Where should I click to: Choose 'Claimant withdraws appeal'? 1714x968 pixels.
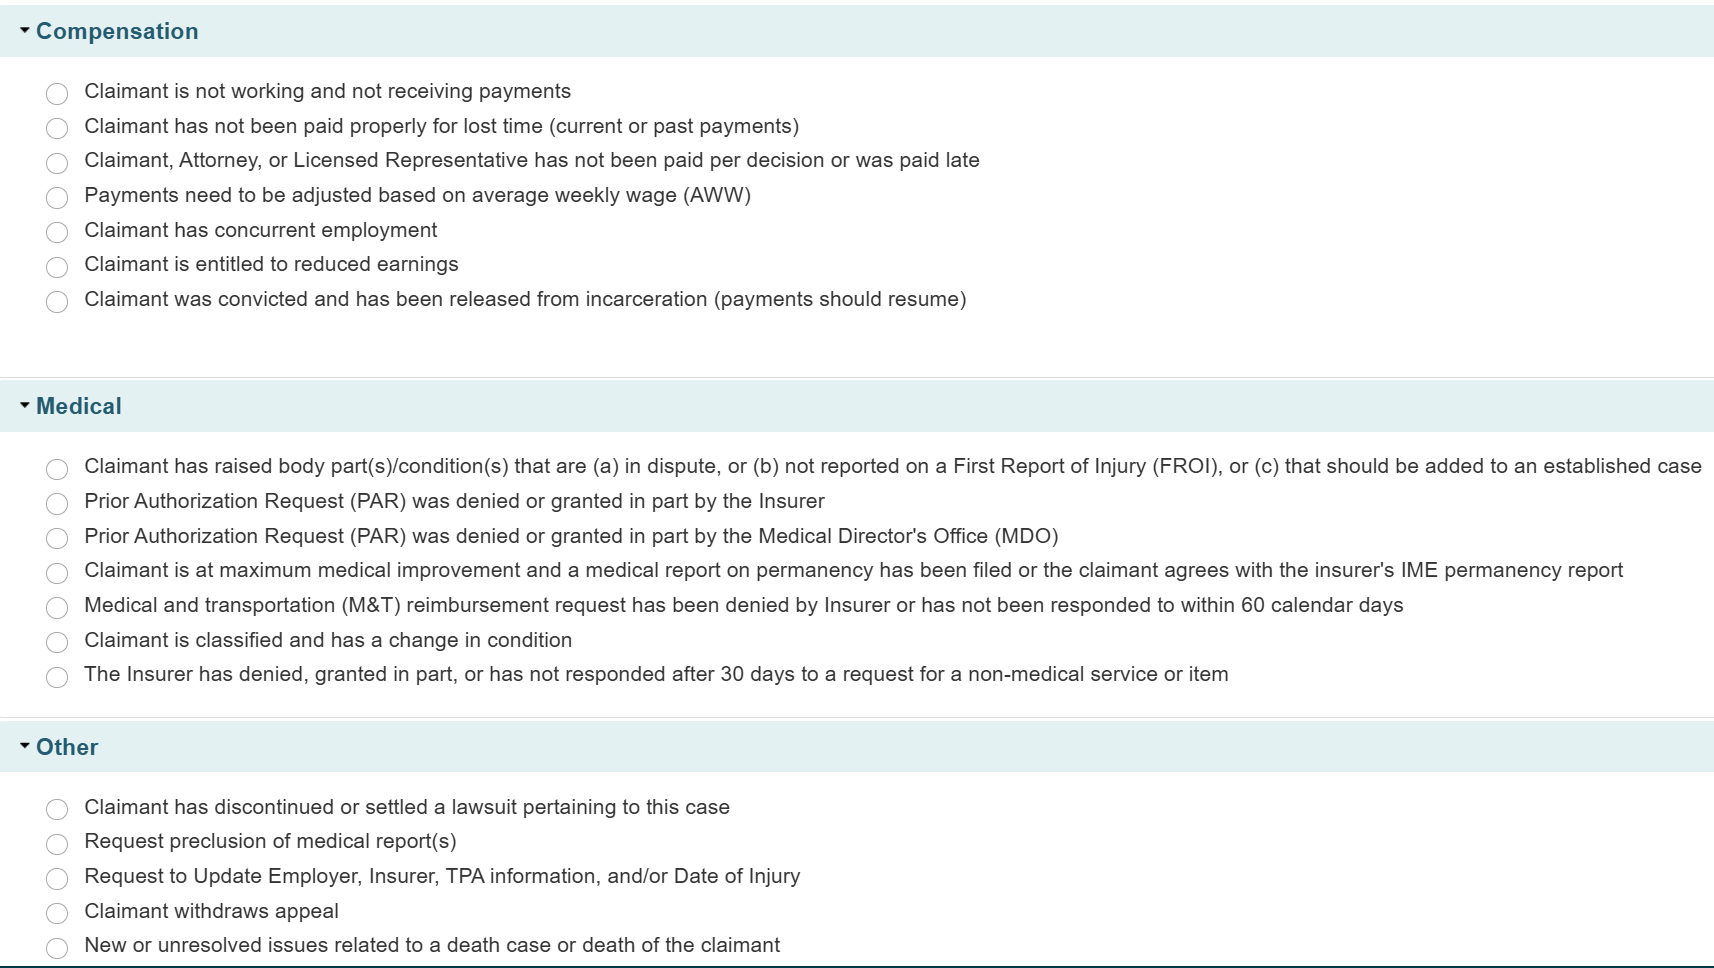tap(57, 913)
